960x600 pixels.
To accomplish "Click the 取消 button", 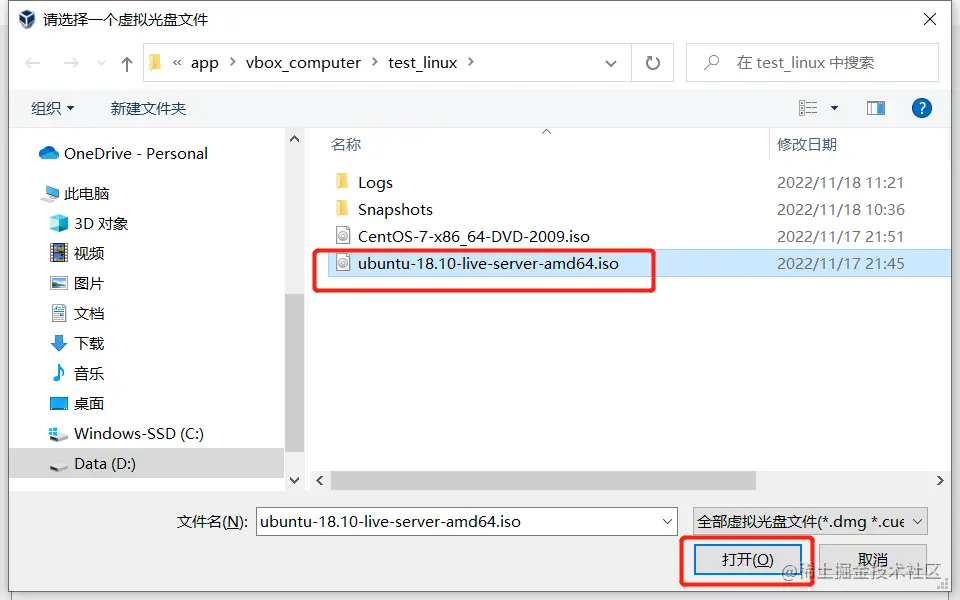I will point(872,560).
